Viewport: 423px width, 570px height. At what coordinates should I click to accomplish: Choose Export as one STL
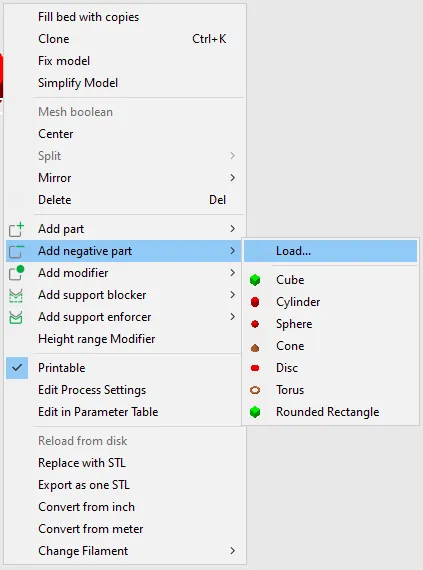click(x=84, y=485)
